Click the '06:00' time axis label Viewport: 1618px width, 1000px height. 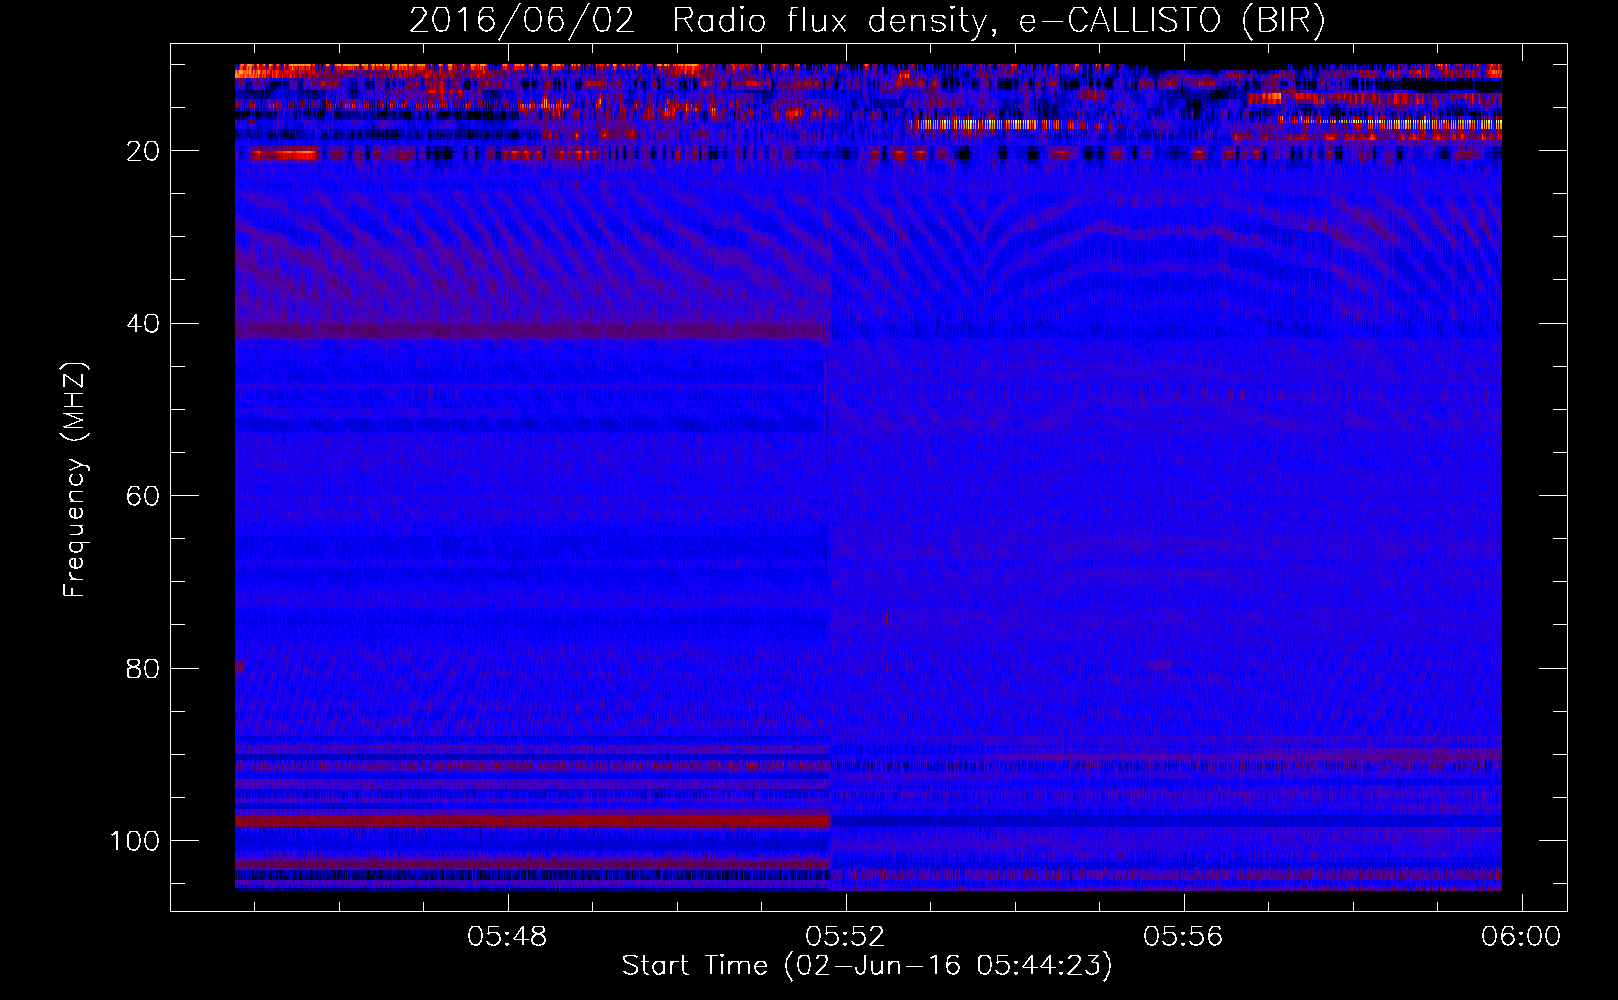pyautogui.click(x=1520, y=936)
